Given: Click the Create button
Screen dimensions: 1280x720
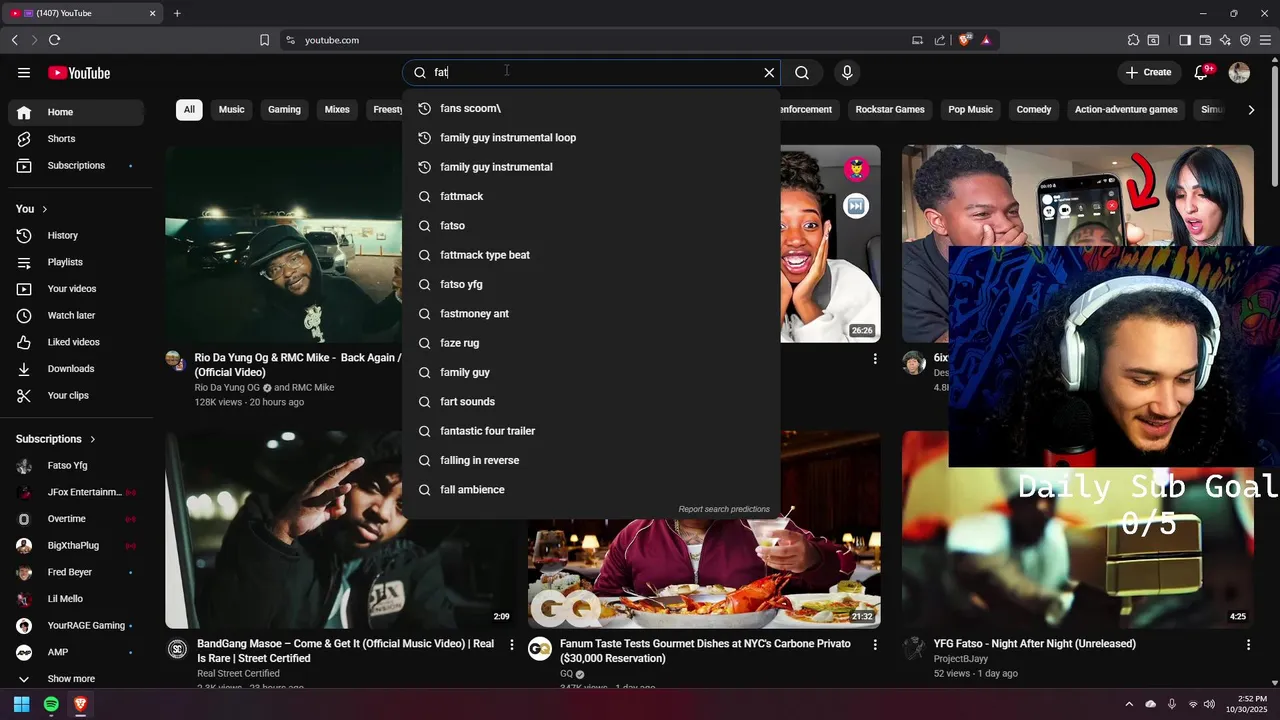Looking at the screenshot, I should 1148,72.
